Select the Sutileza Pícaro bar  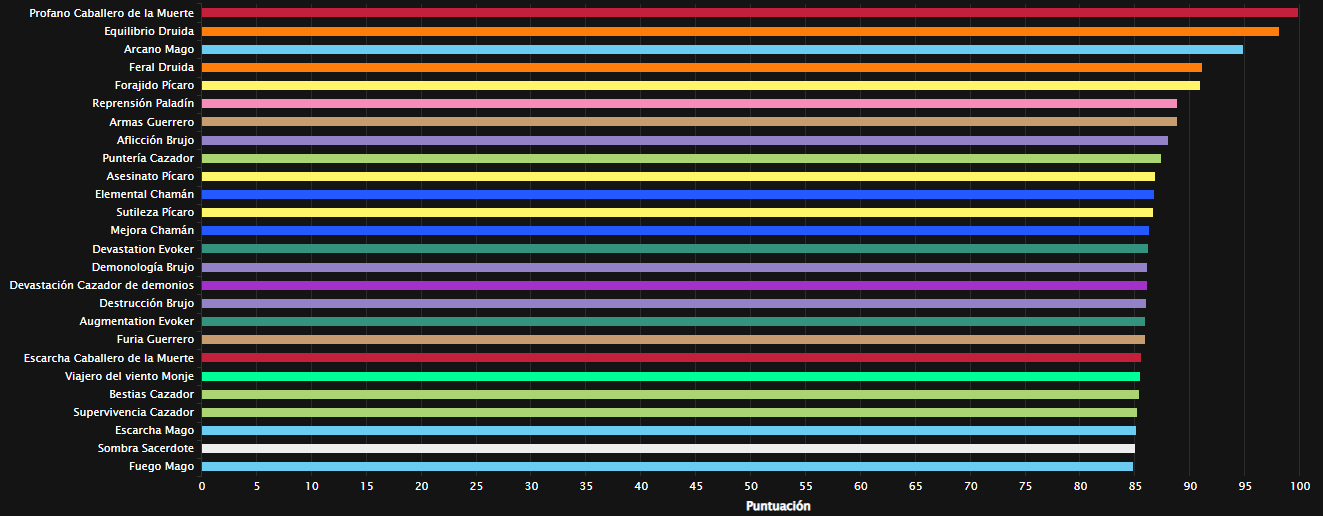677,212
